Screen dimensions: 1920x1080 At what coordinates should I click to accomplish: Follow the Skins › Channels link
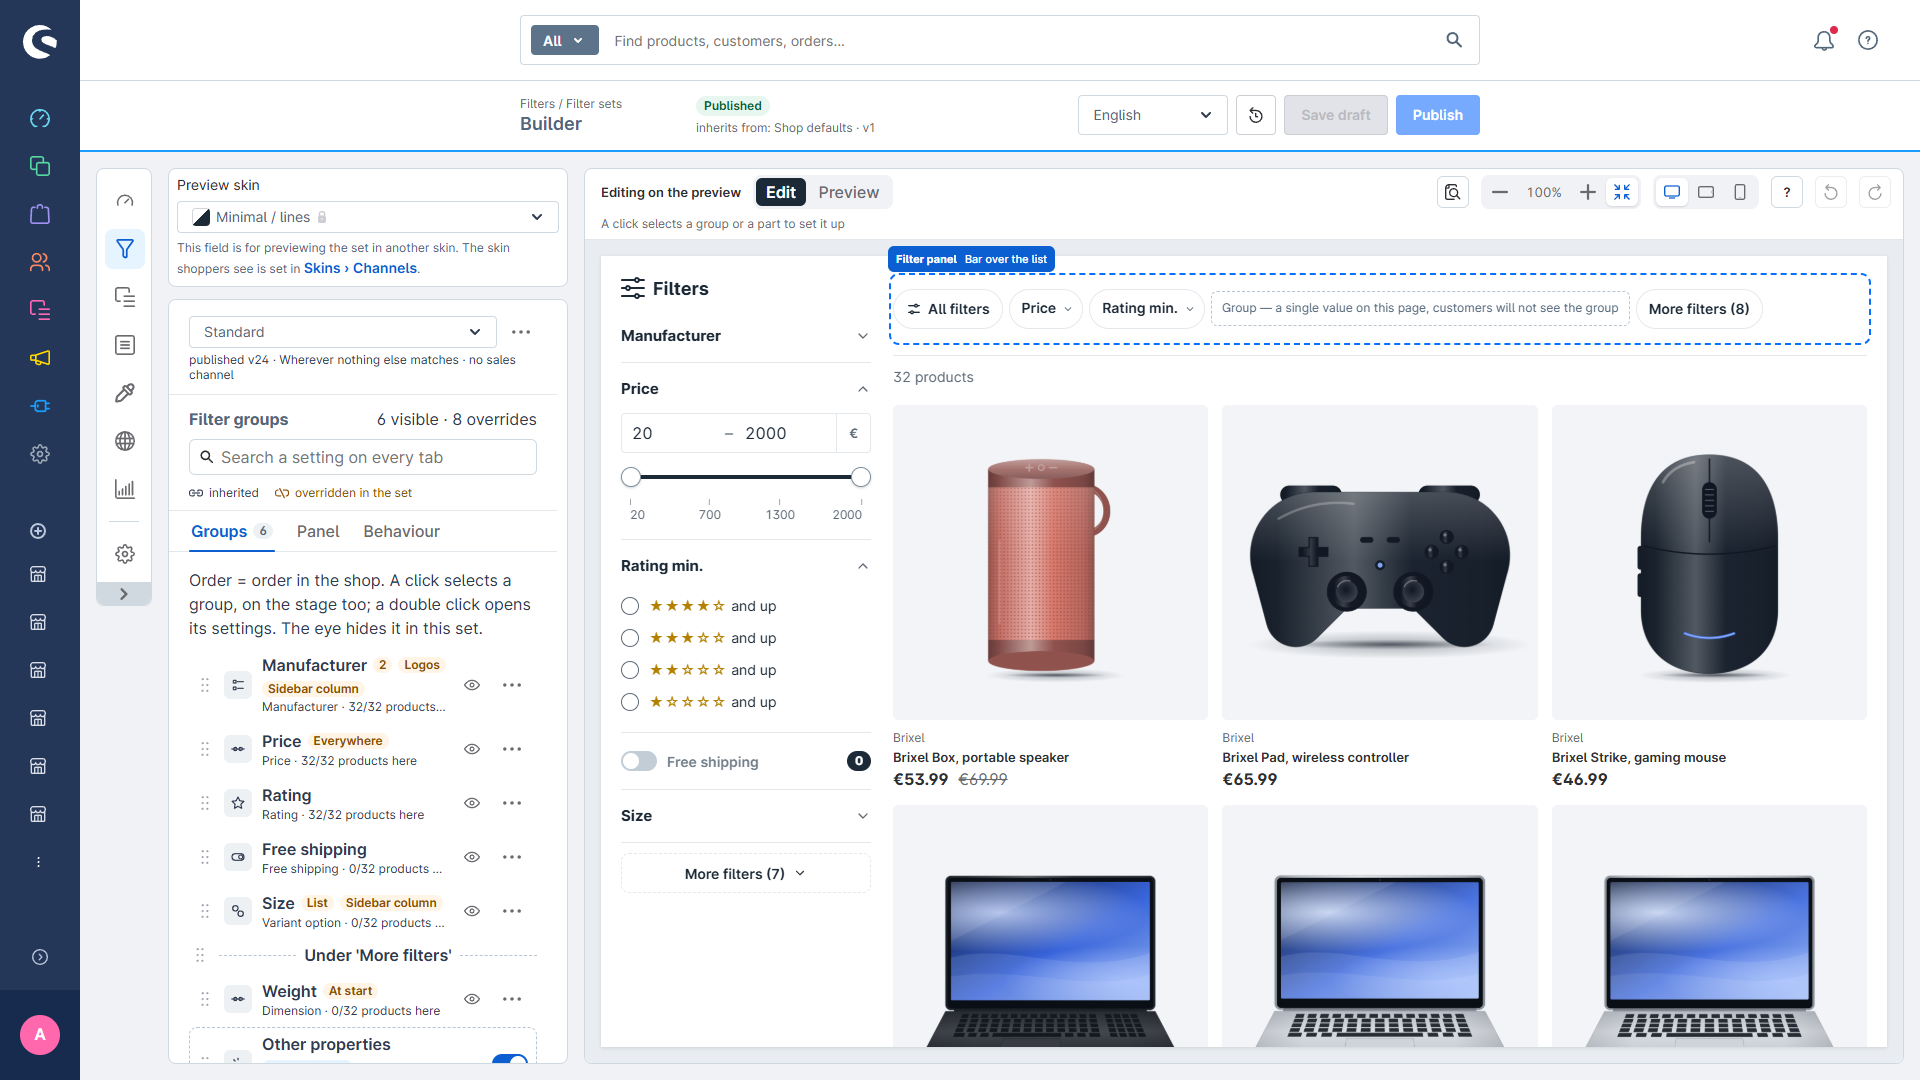[360, 268]
